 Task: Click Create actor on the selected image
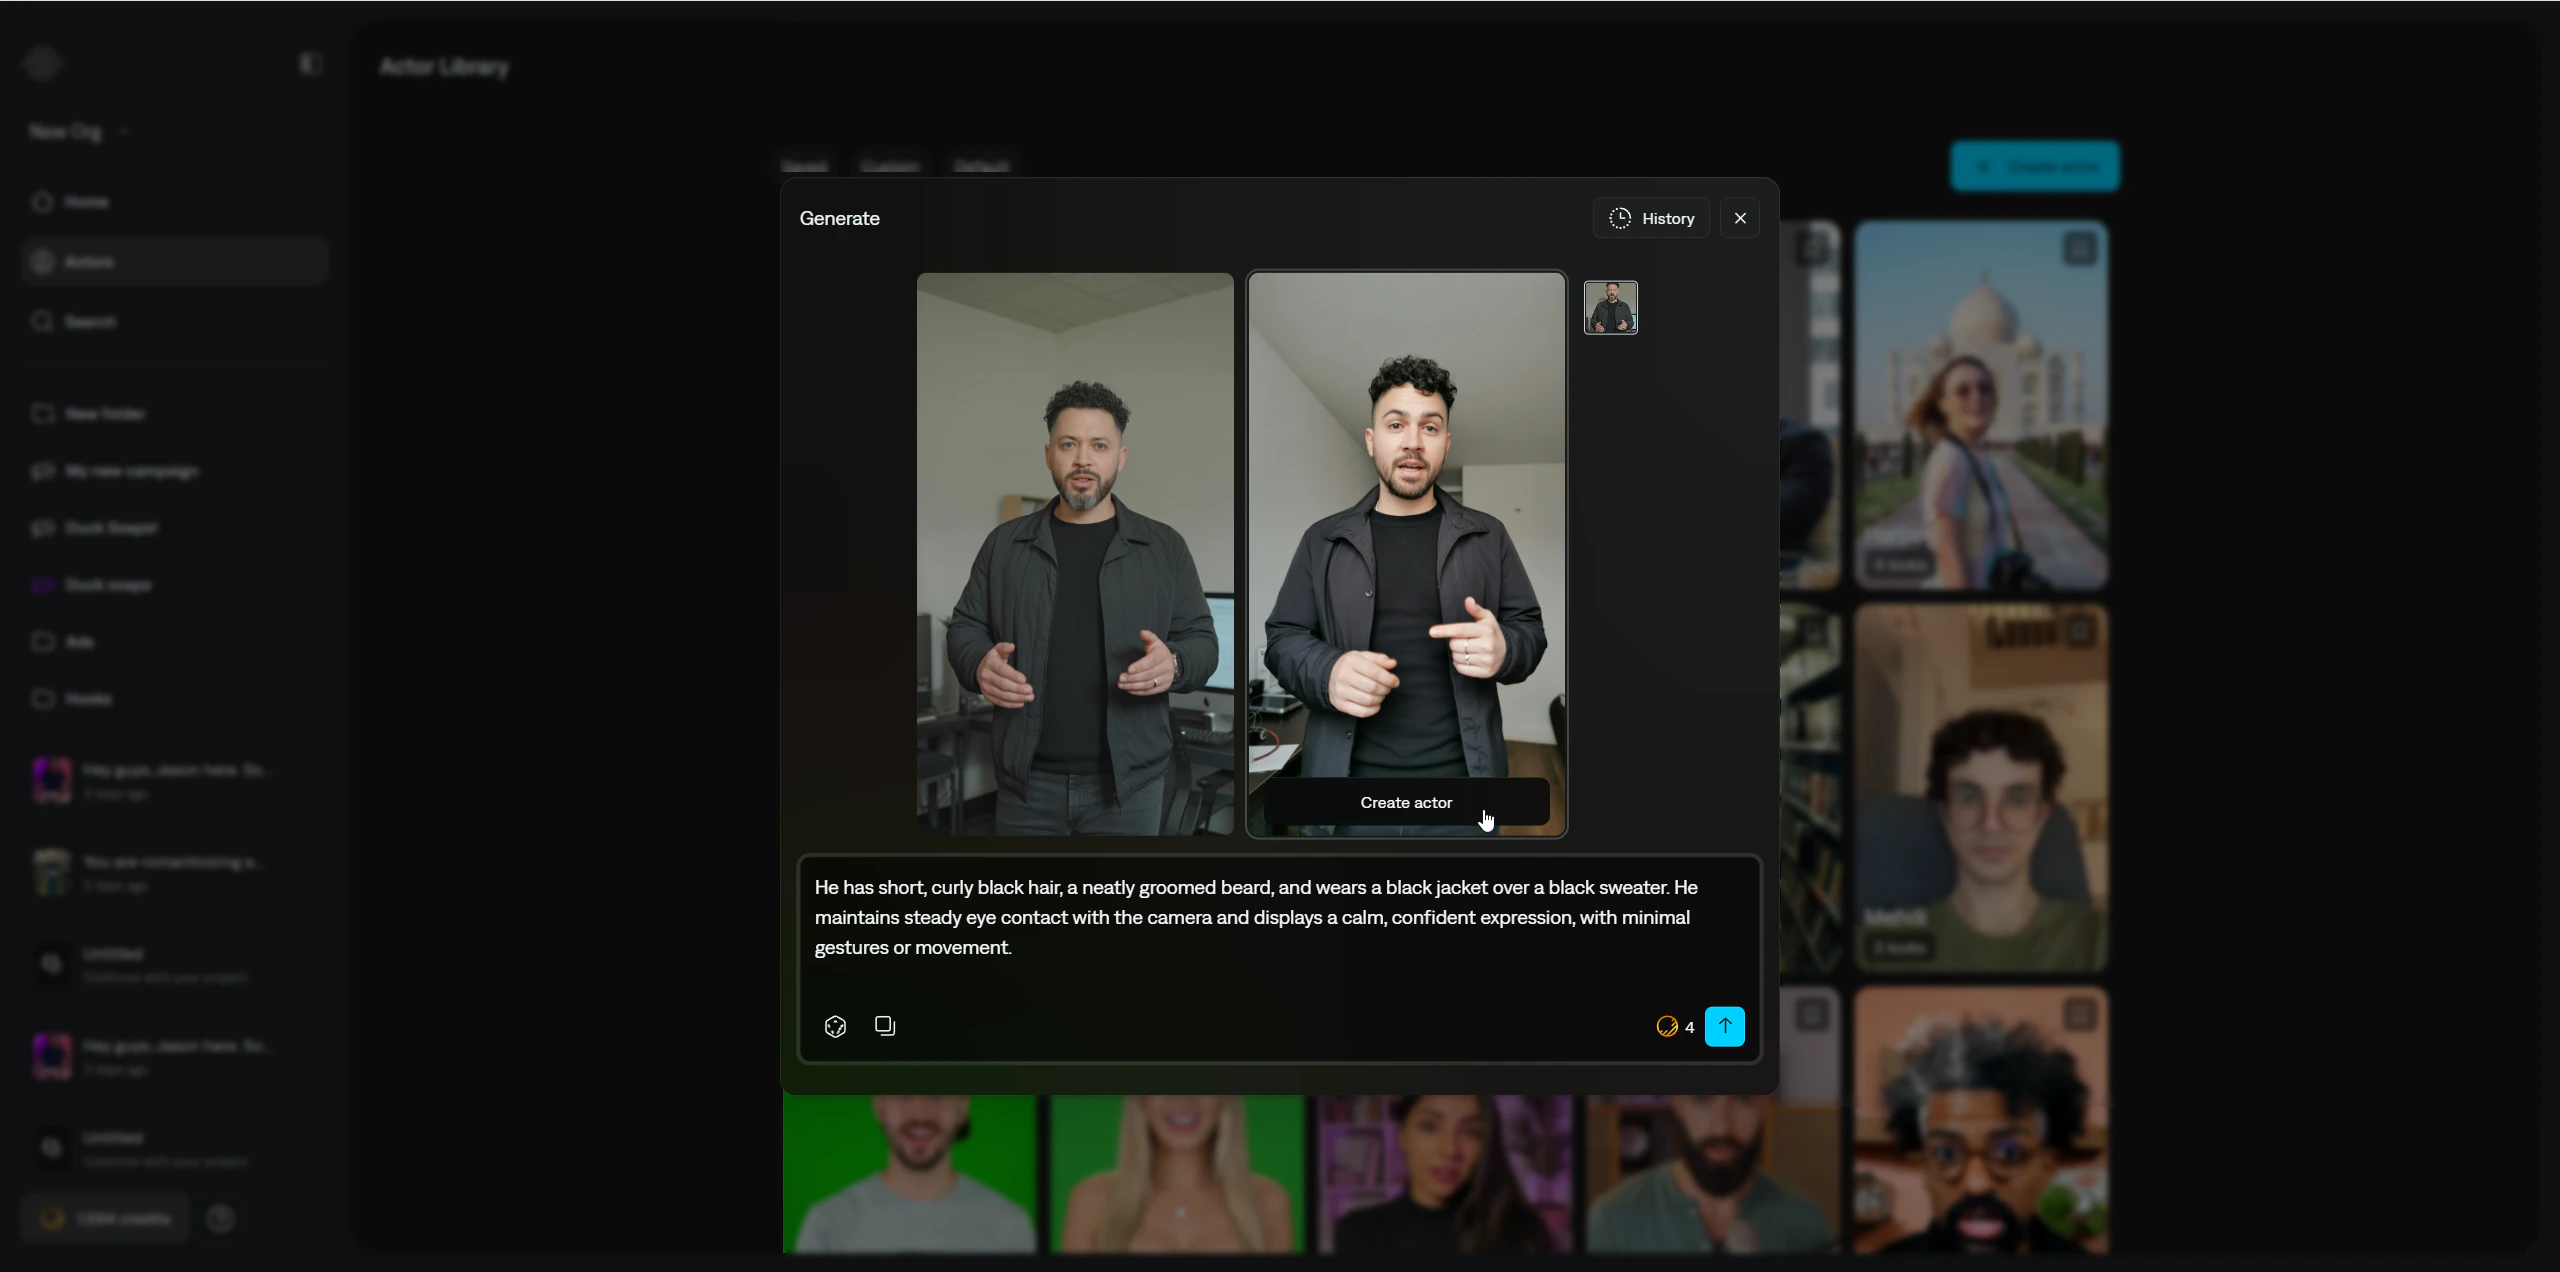pyautogui.click(x=1406, y=802)
